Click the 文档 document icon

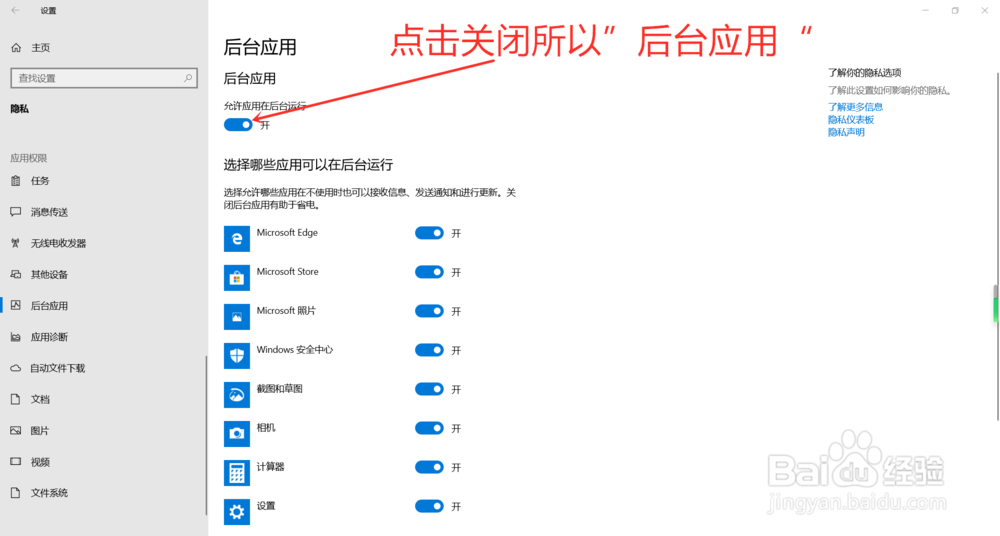[x=16, y=399]
